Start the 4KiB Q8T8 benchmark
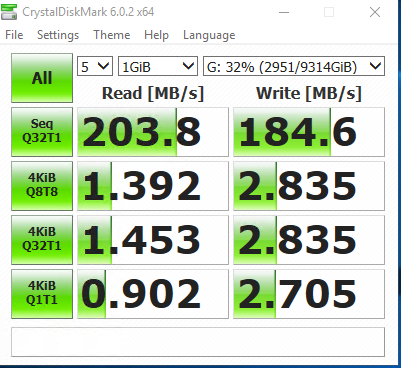 point(42,186)
